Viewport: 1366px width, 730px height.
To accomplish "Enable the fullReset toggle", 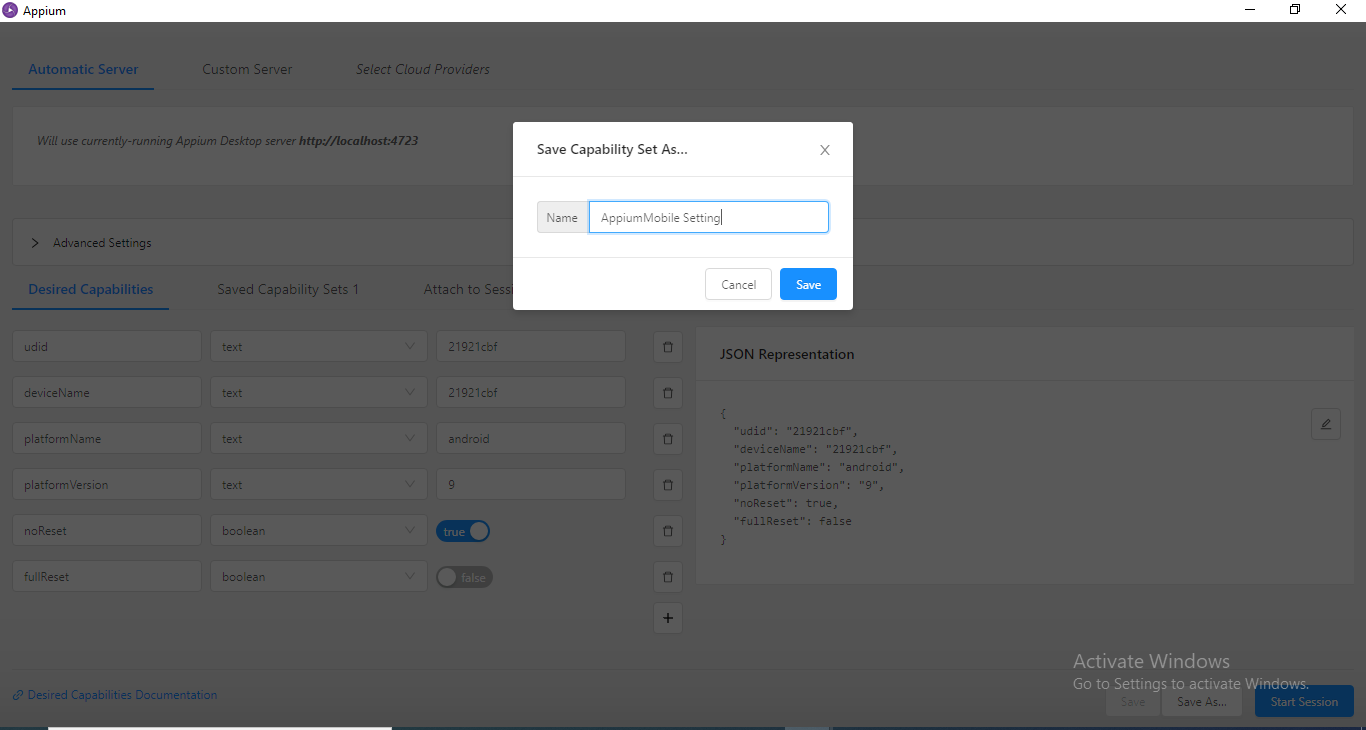I will pos(464,577).
